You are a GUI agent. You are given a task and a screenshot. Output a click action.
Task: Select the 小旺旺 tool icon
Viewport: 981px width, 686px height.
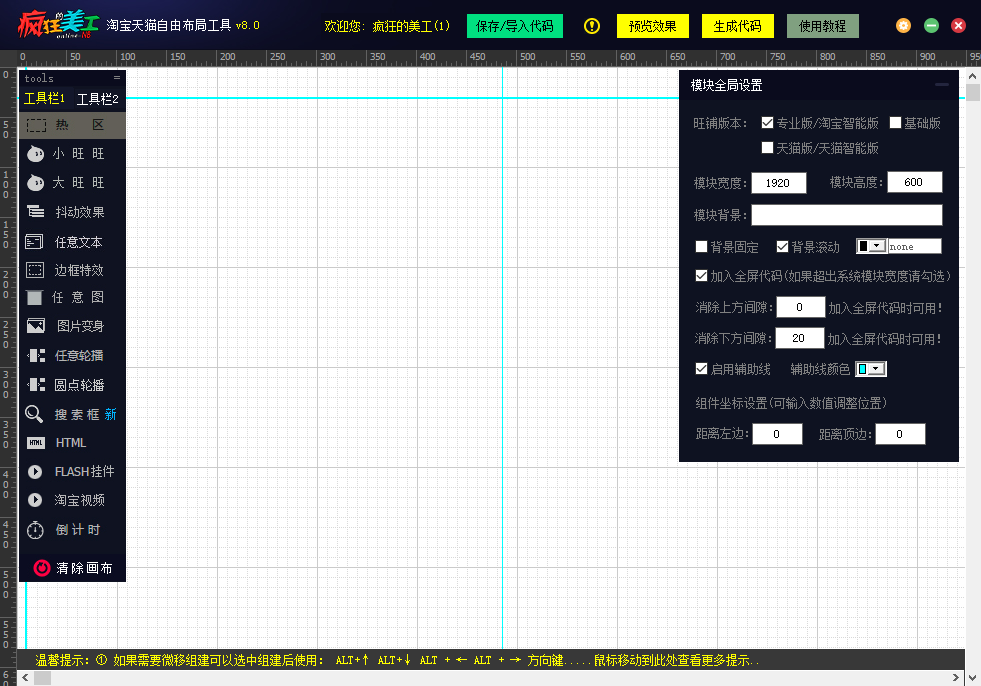[x=36, y=153]
